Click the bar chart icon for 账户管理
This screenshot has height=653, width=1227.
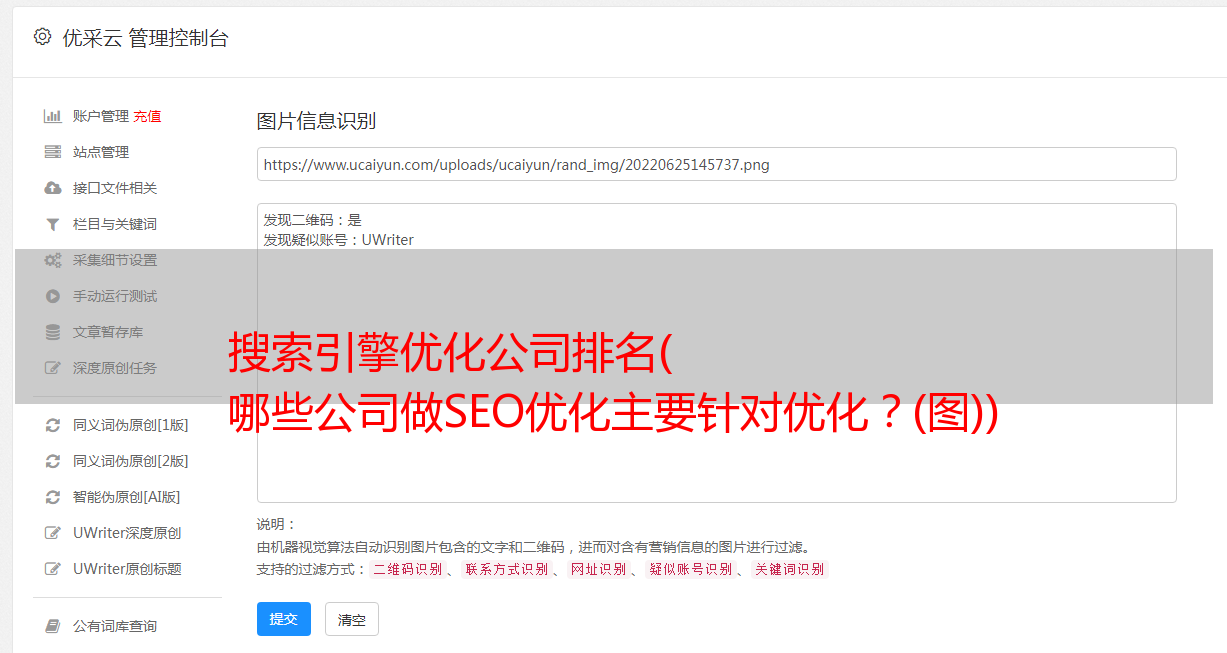tap(53, 116)
